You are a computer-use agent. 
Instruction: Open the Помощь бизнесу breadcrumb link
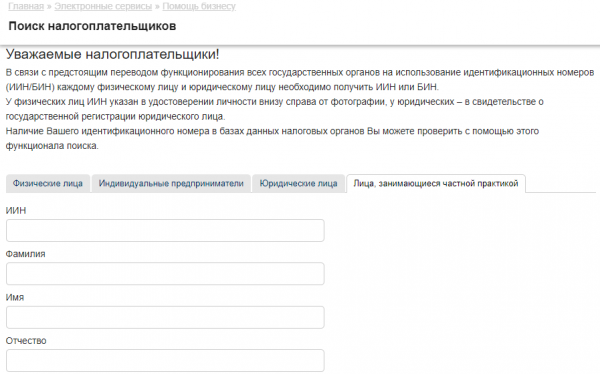[199, 6]
